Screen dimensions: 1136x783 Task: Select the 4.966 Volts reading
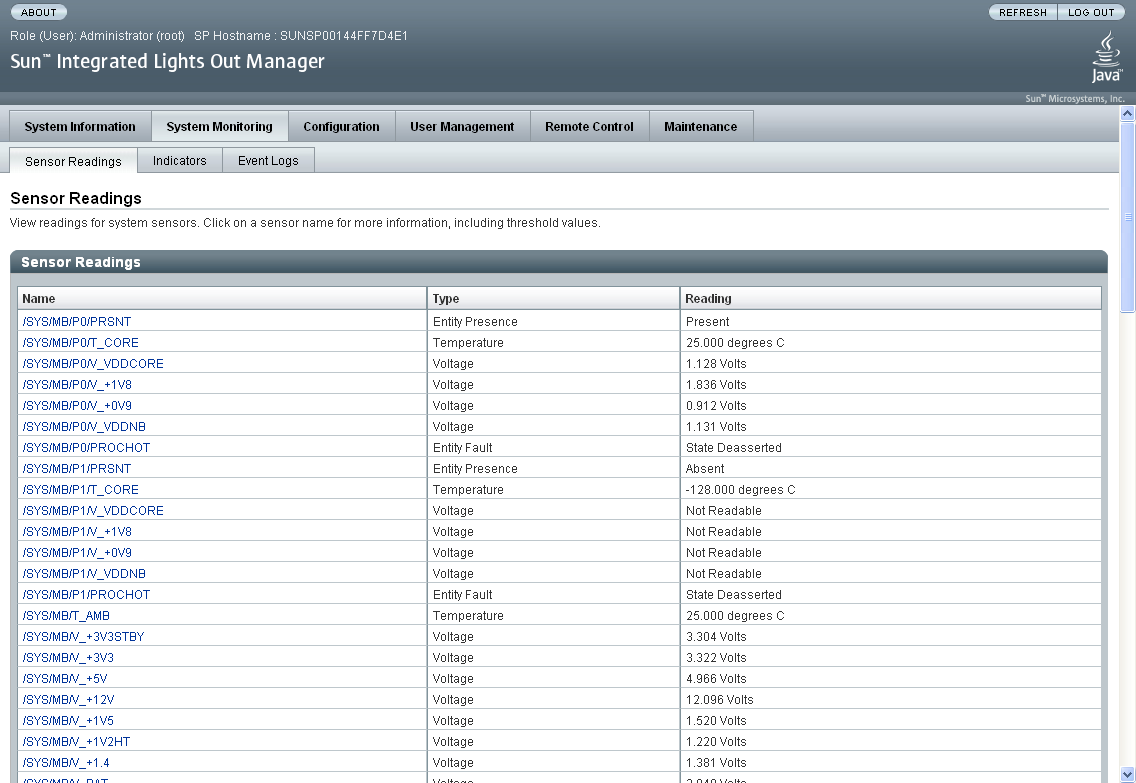716,679
